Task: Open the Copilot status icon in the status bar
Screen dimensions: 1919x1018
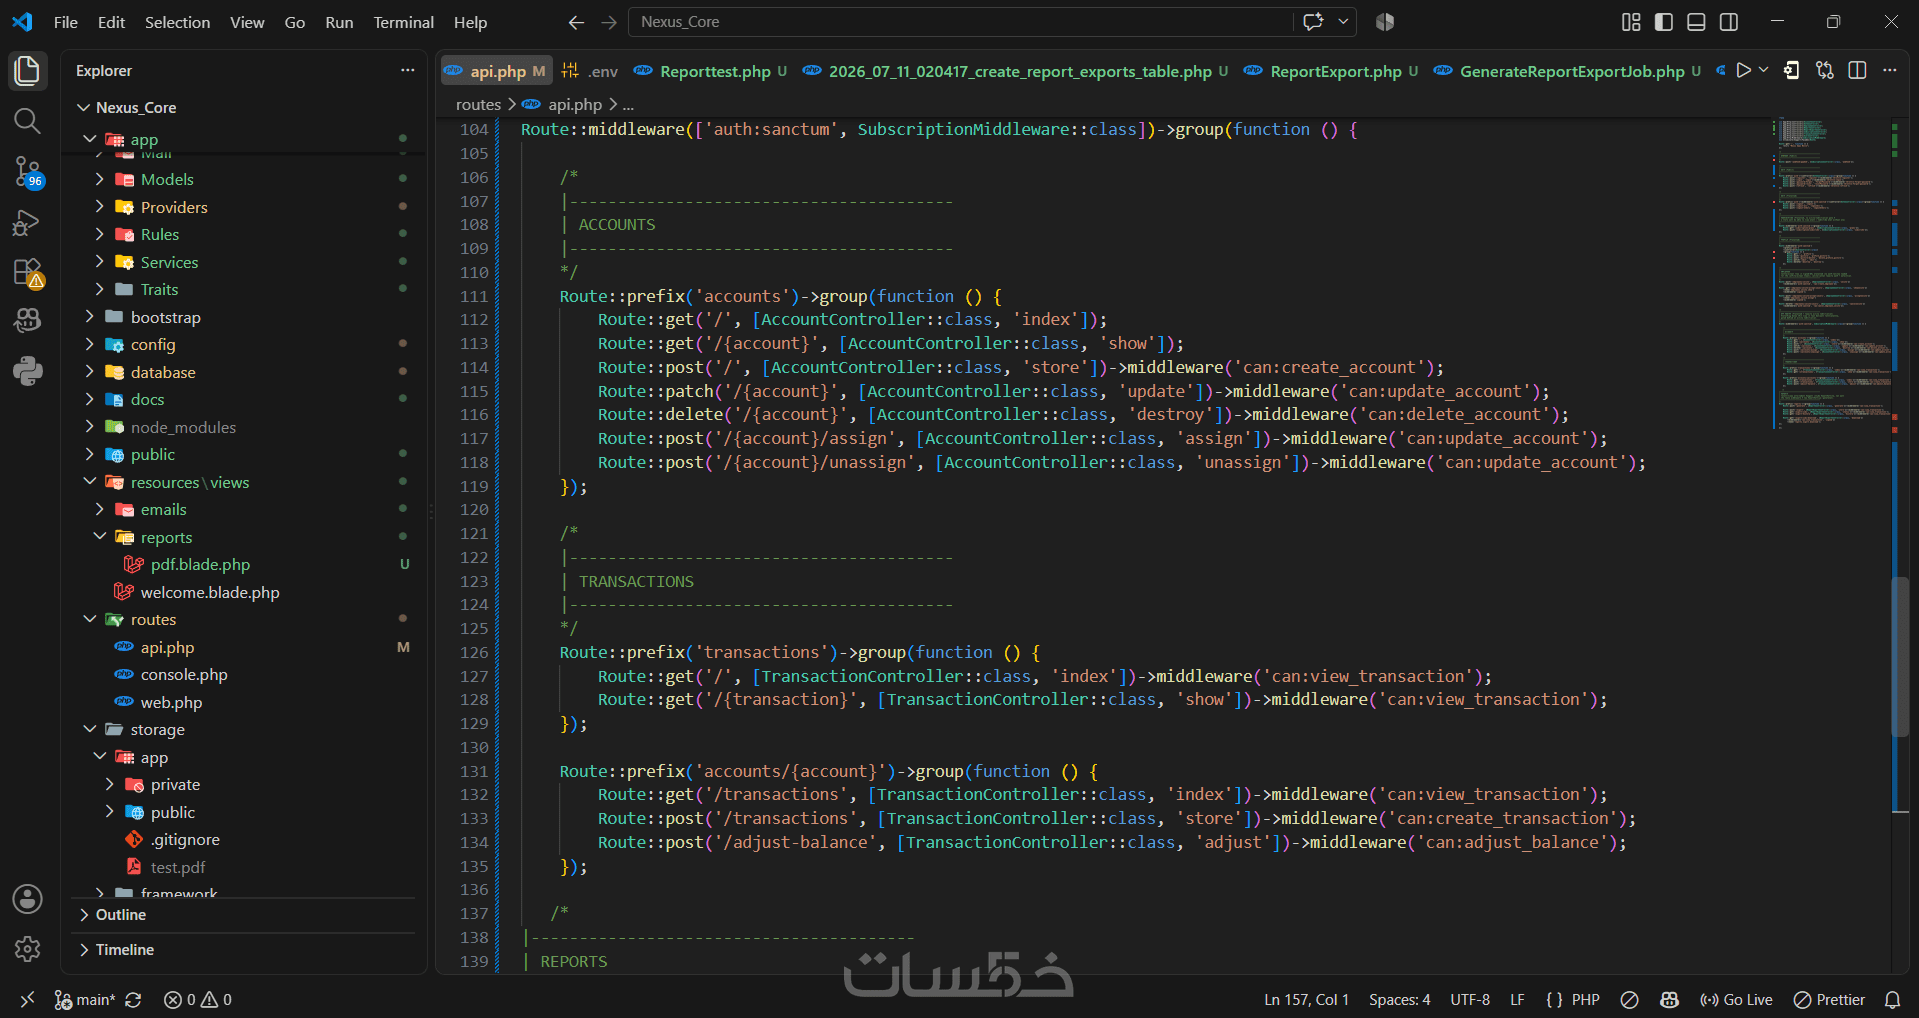Action: click(x=1669, y=999)
